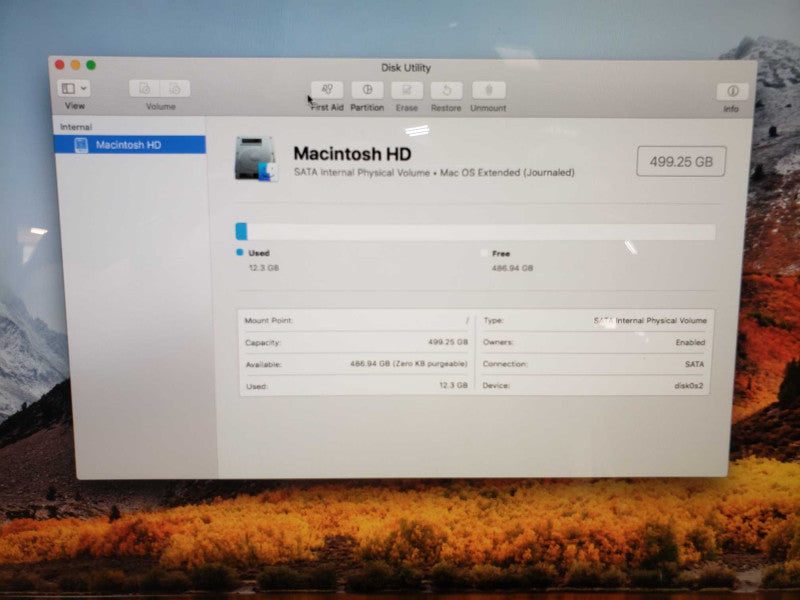
Task: Click Type 'SATA Internal Physical Volume' row
Action: point(594,320)
